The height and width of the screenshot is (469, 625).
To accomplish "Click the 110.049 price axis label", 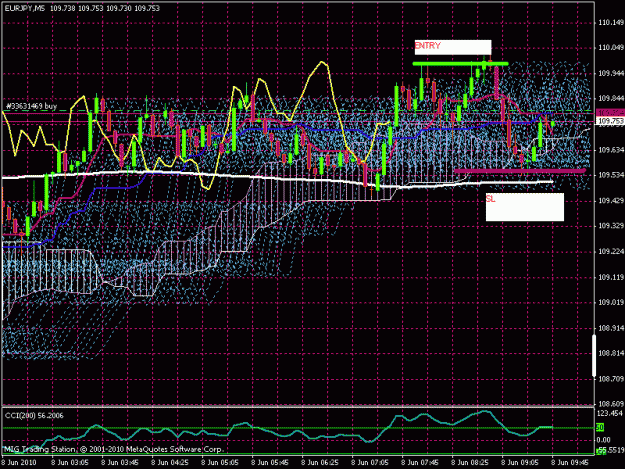I will [611, 48].
